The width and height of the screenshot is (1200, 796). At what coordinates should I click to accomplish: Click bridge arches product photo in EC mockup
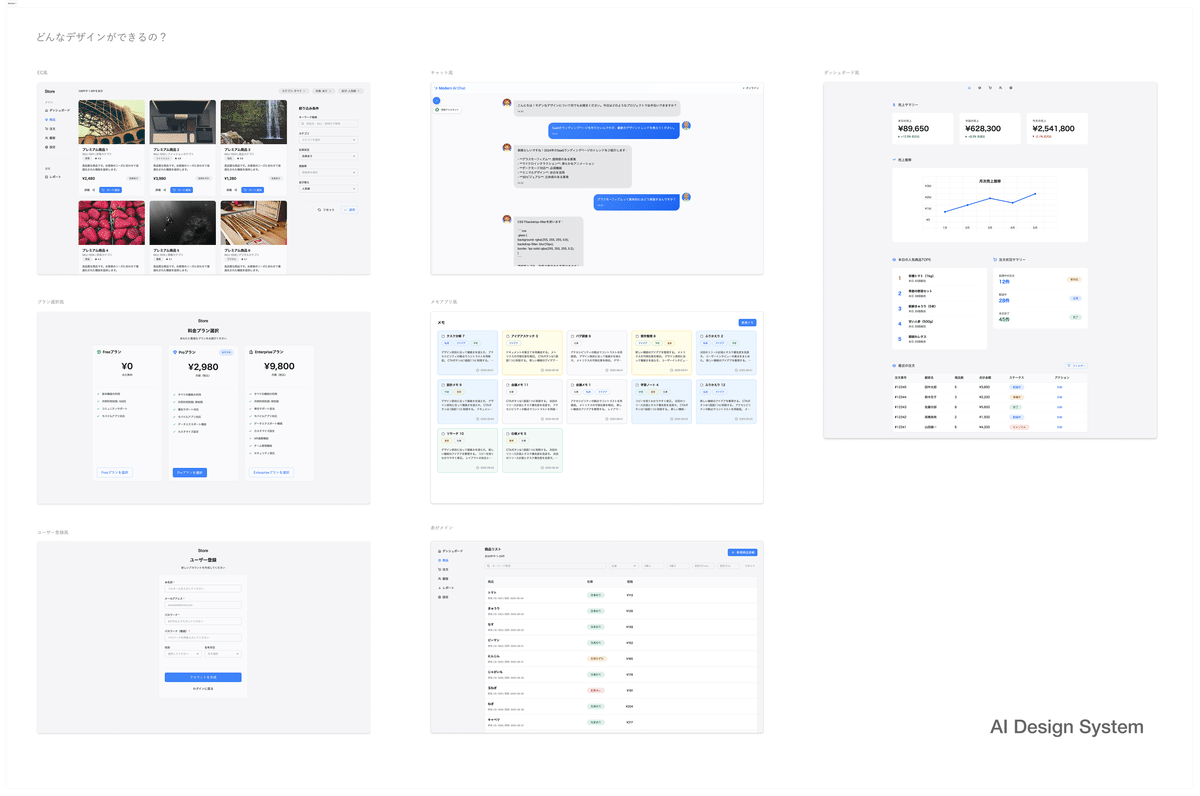[x=112, y=122]
